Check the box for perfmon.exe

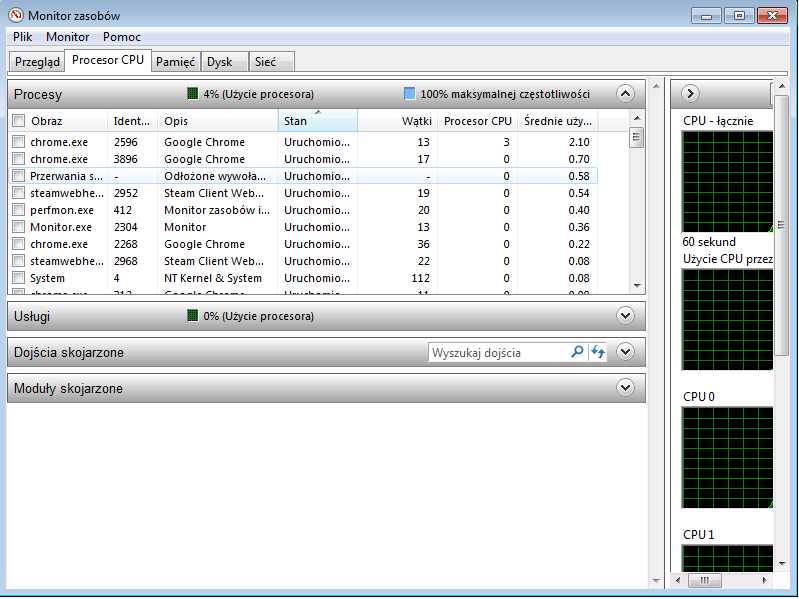[x=19, y=210]
